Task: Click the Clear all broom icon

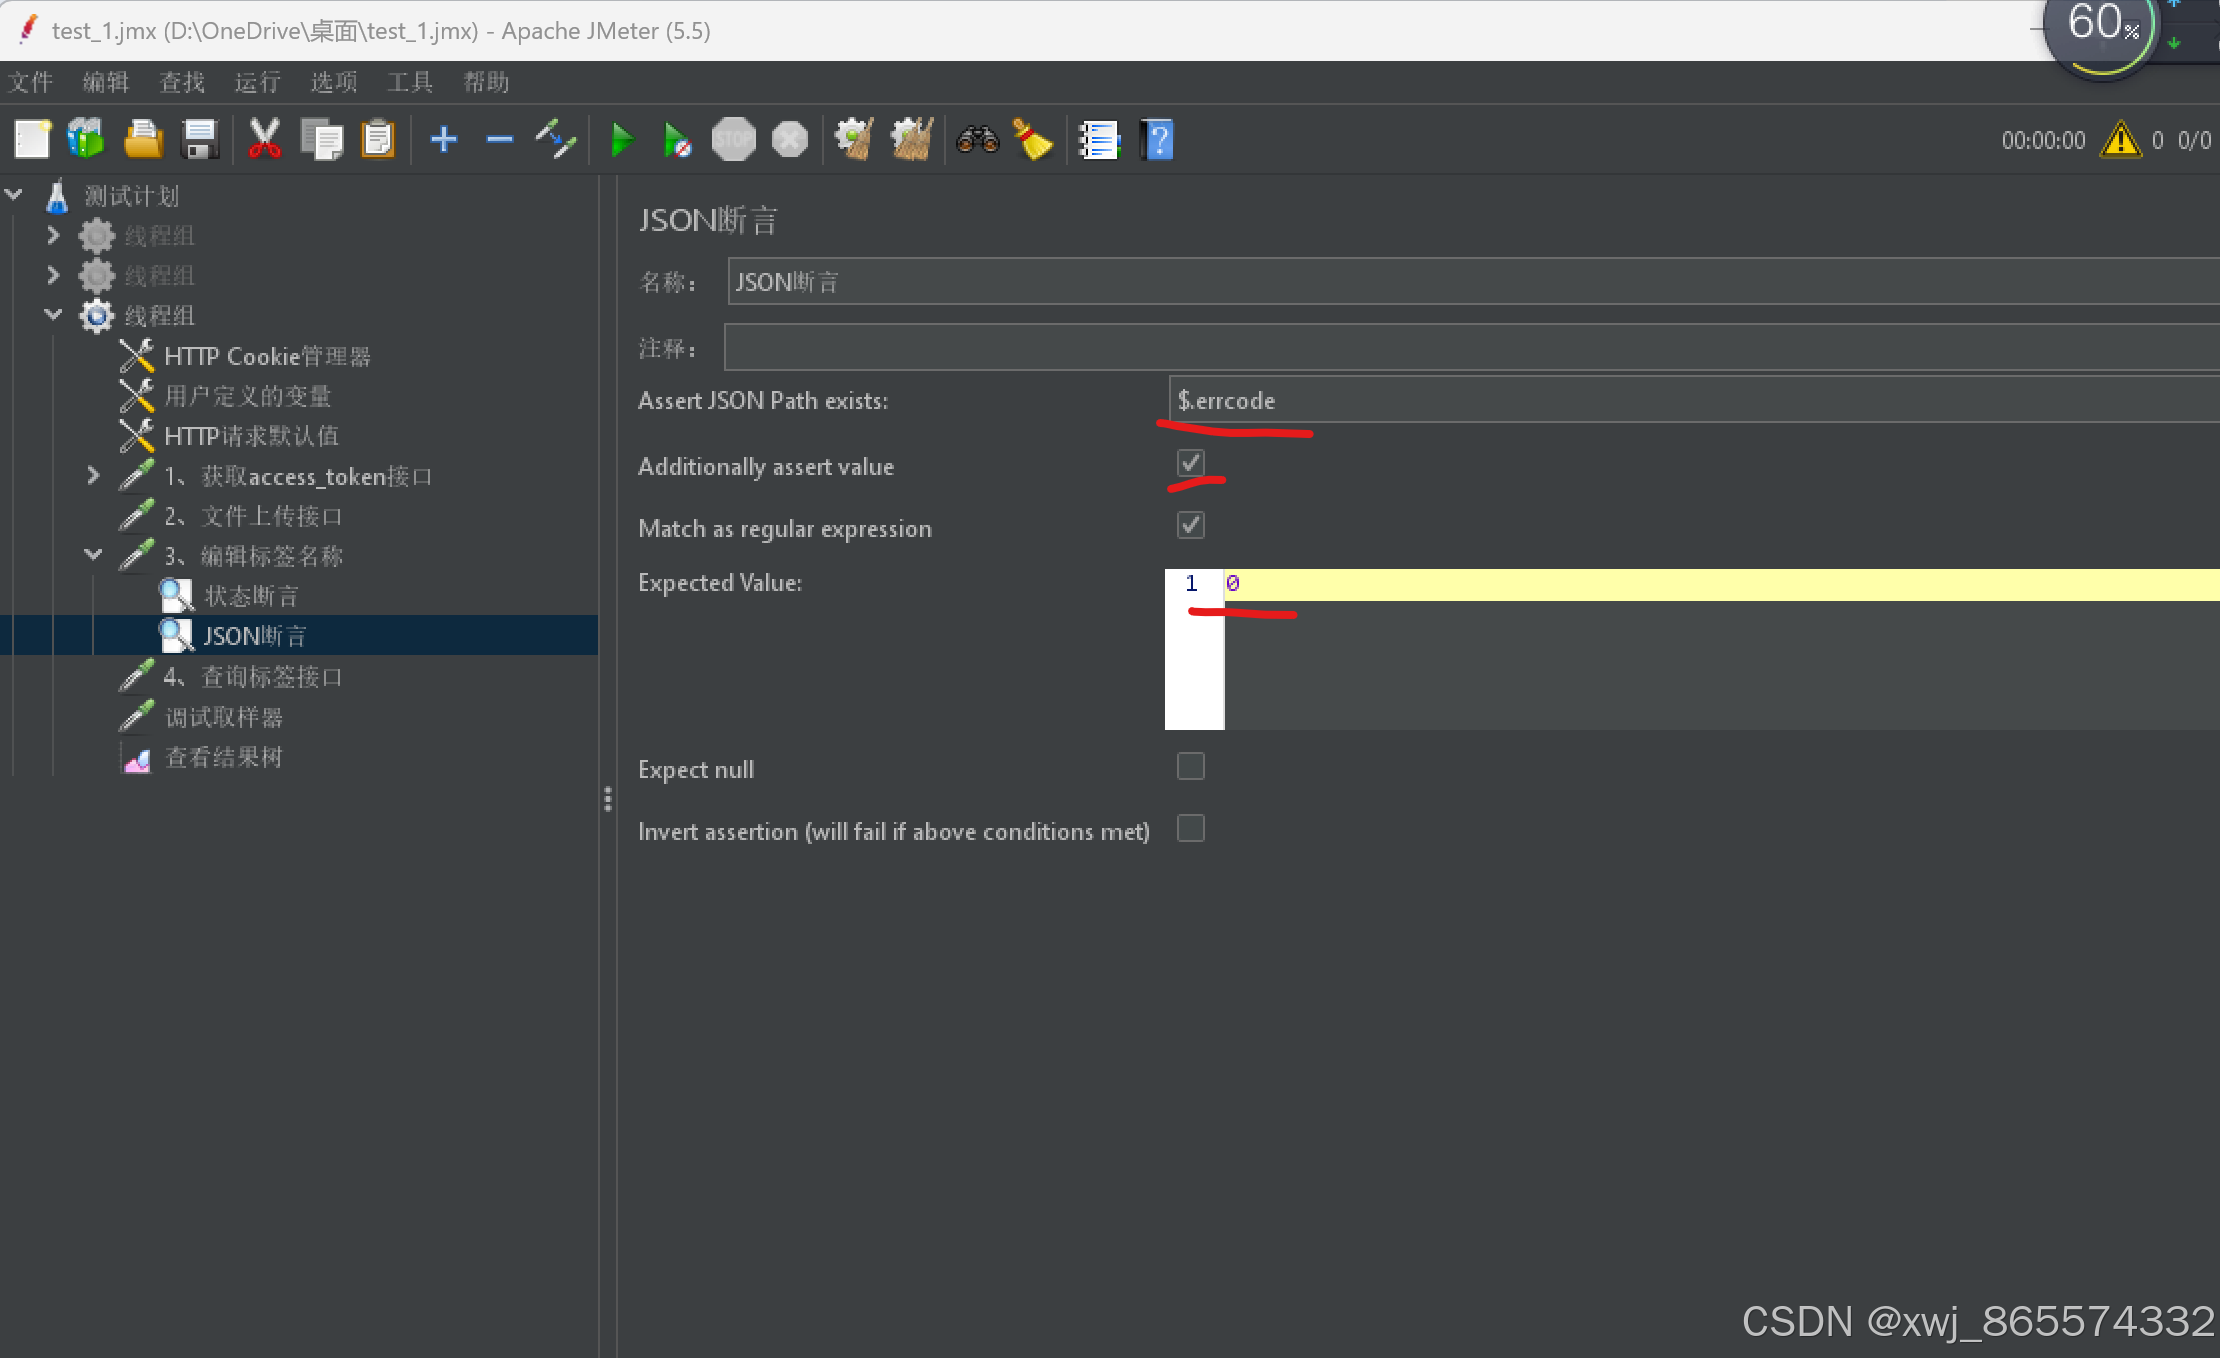Action: tap(911, 140)
